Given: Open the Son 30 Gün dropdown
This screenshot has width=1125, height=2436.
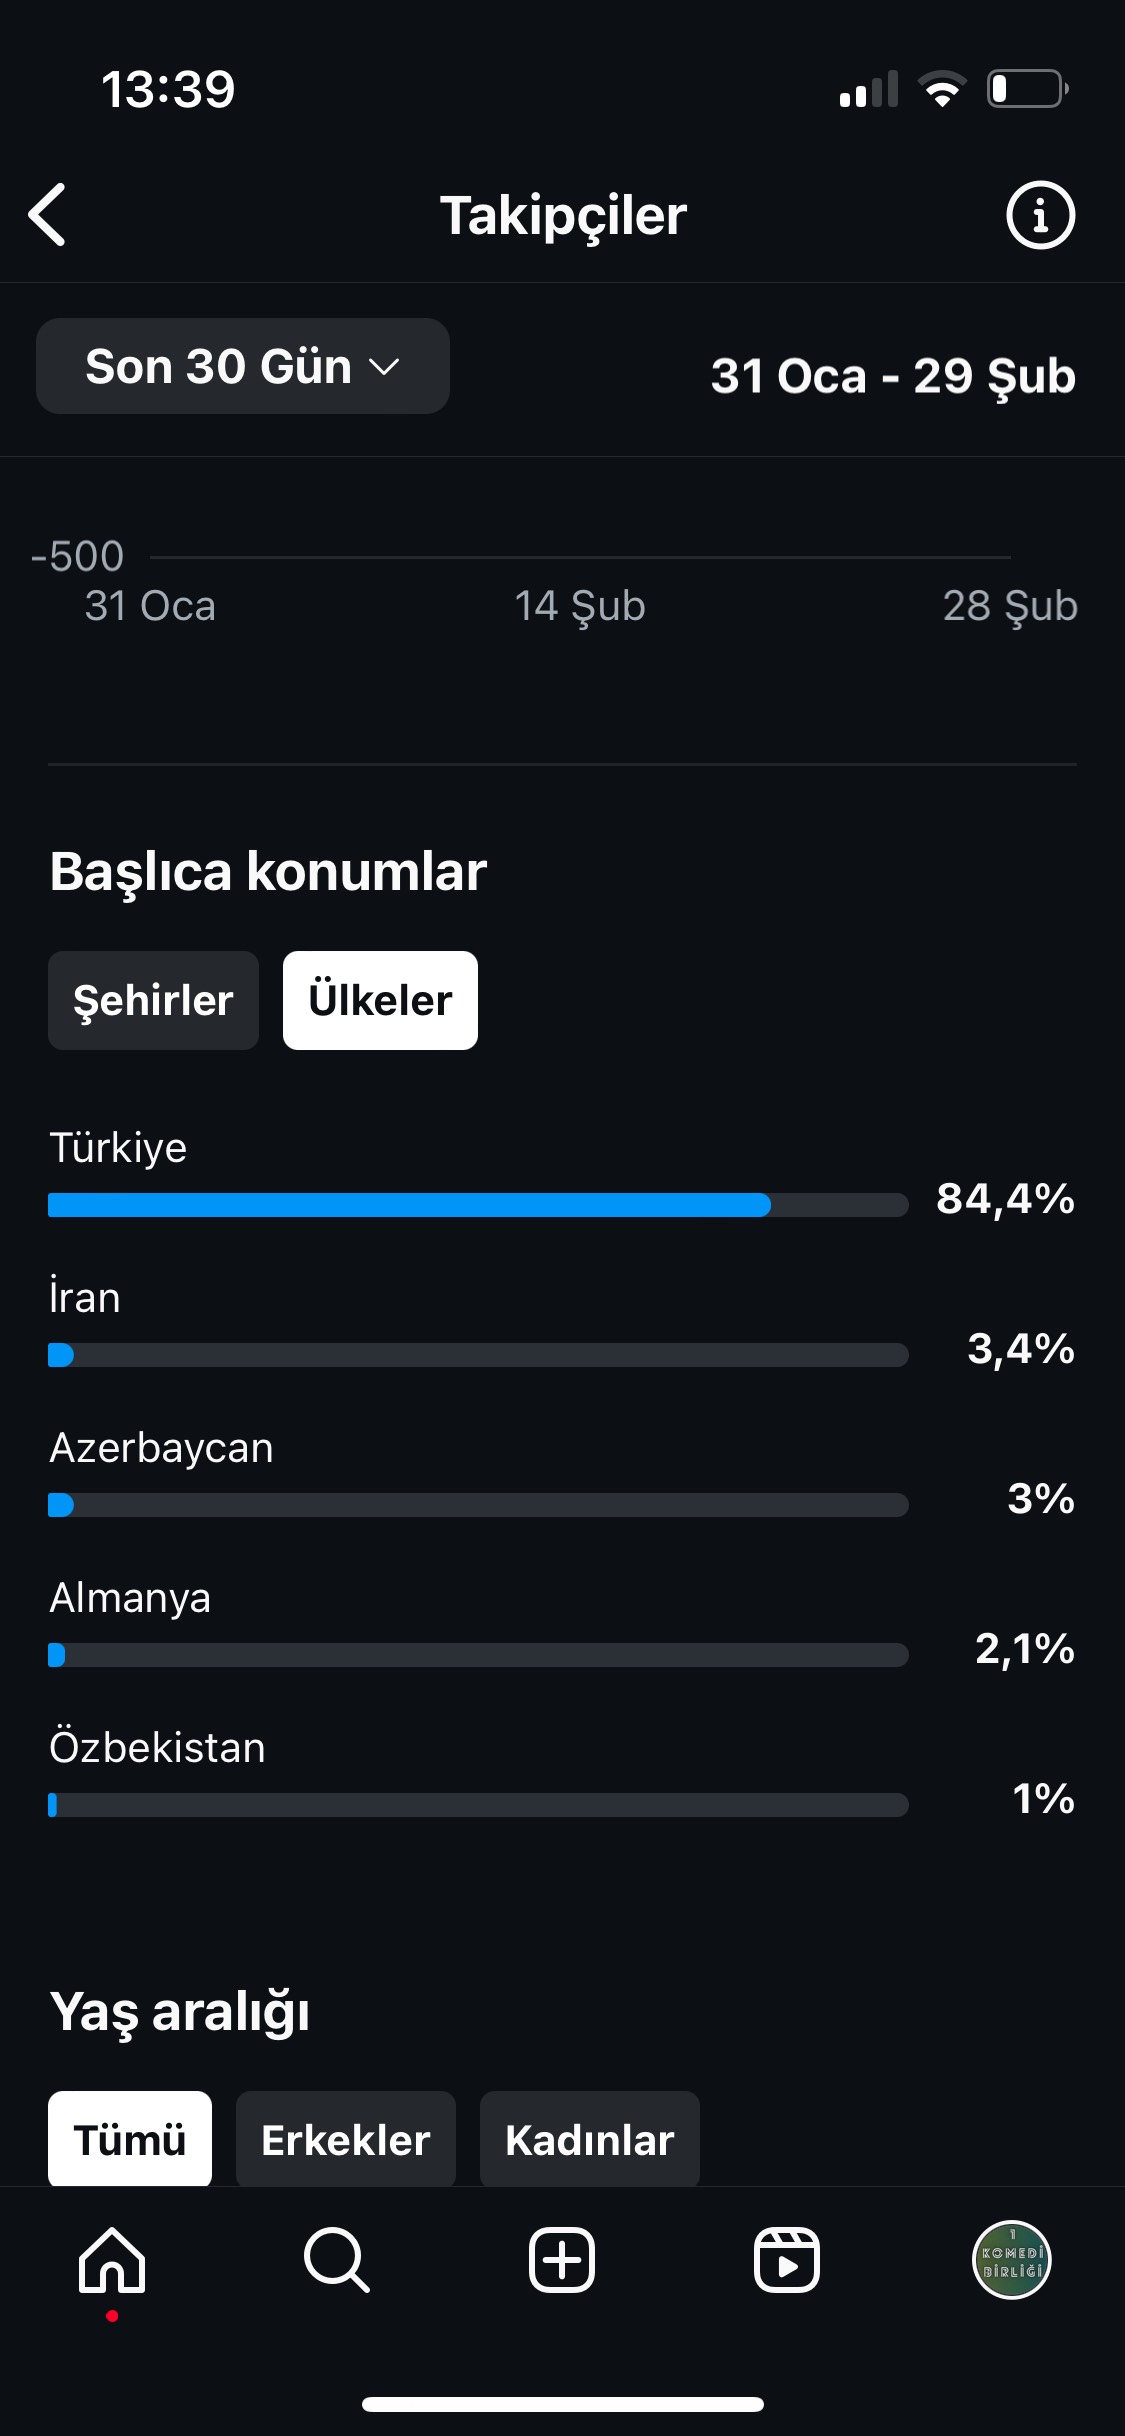Looking at the screenshot, I should (x=243, y=366).
